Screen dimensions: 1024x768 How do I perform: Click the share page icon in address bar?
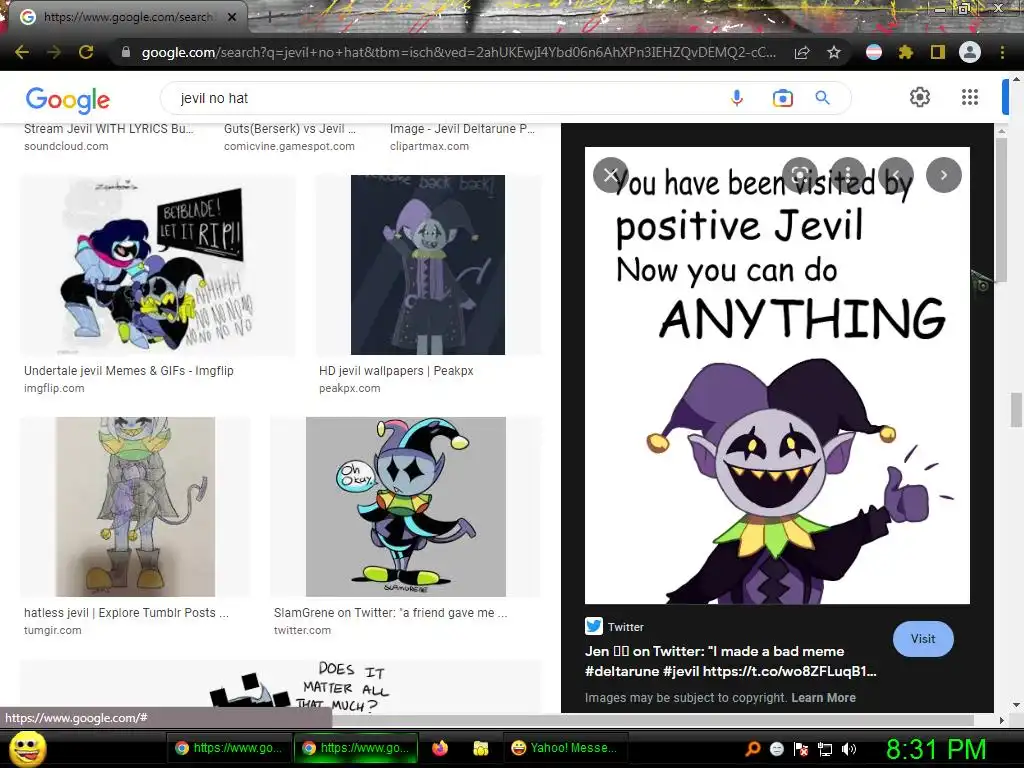(x=802, y=52)
